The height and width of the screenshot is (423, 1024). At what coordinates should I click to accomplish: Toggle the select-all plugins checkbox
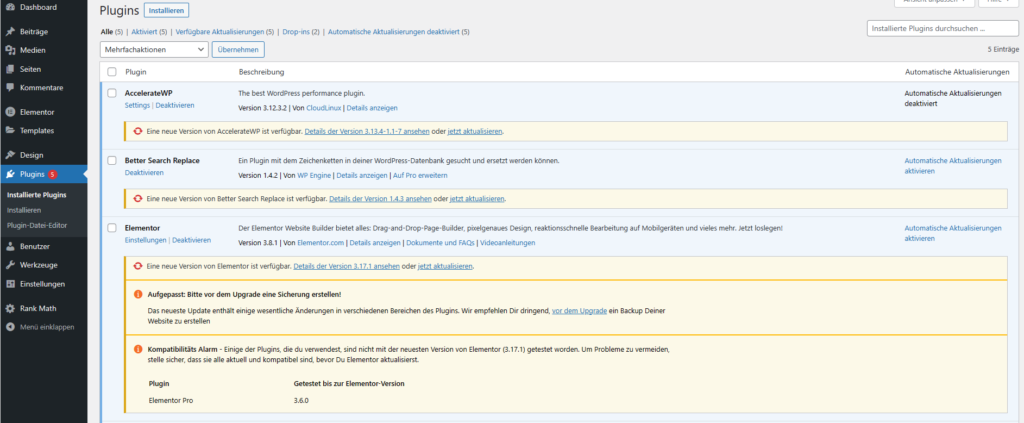112,72
